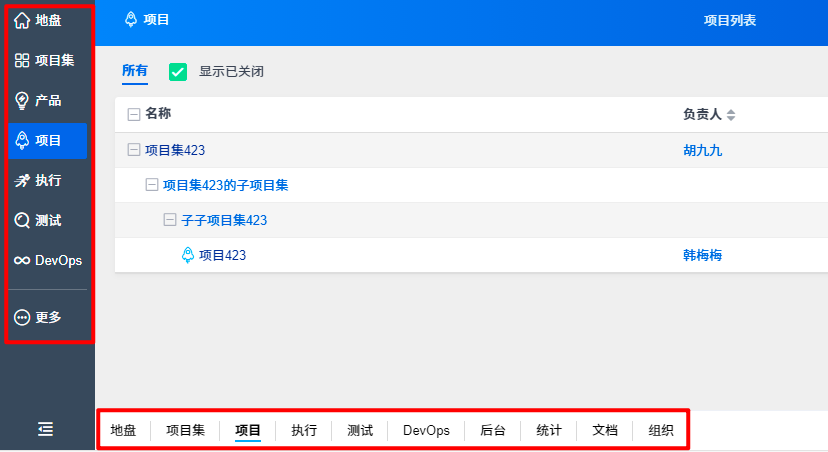Click the 更多 ellipsis icon in sidebar
The width and height of the screenshot is (828, 452).
tap(22, 317)
